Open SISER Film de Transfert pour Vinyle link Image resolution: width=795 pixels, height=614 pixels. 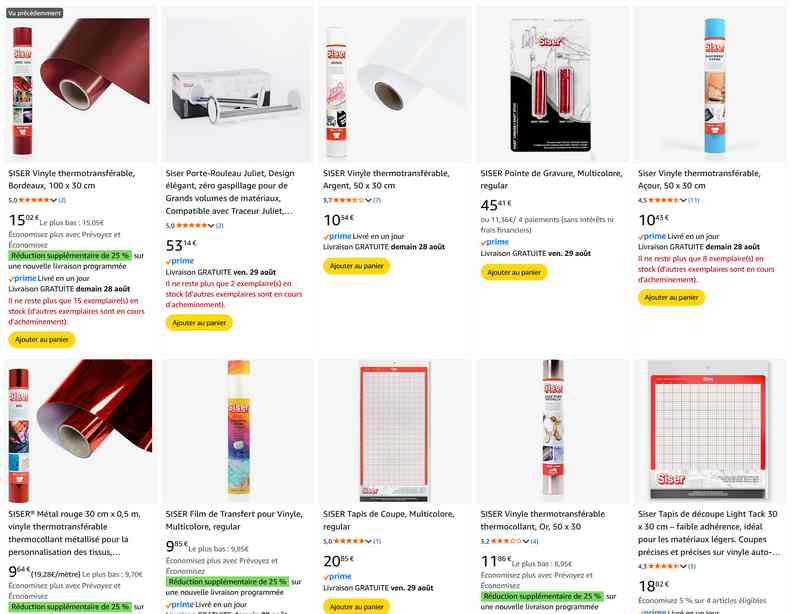[x=234, y=520]
